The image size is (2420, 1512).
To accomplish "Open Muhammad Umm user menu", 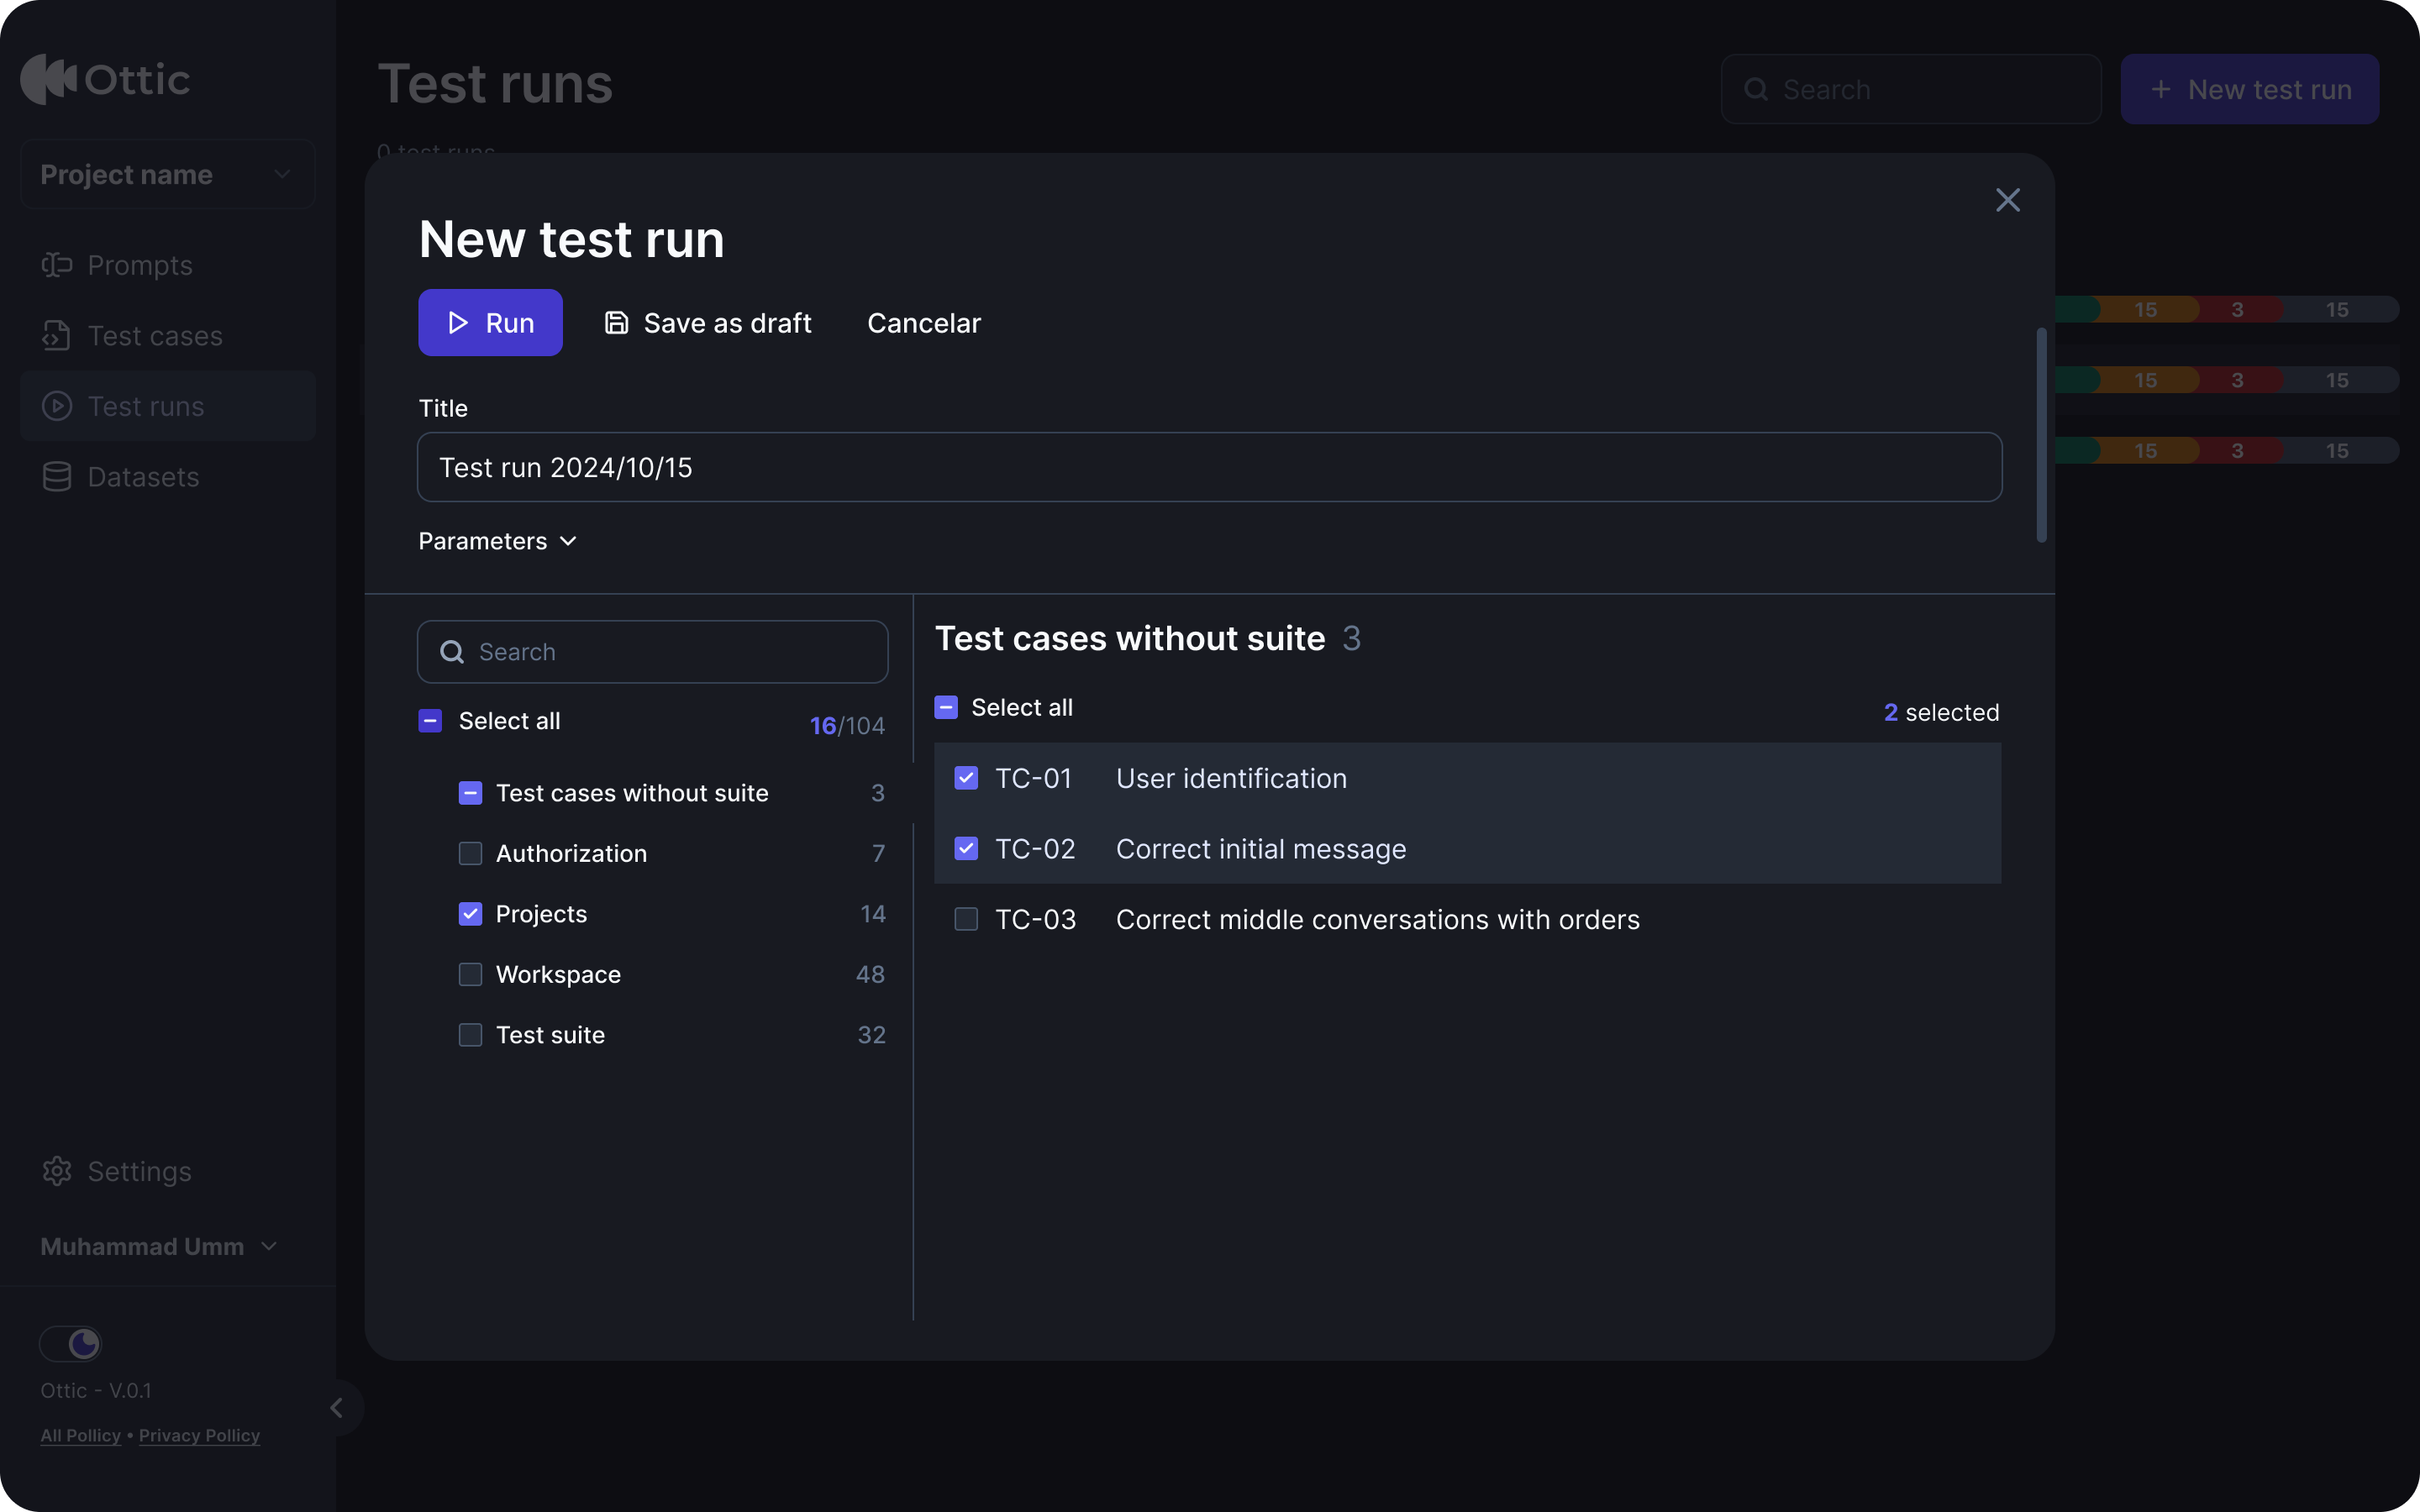I will click(158, 1246).
